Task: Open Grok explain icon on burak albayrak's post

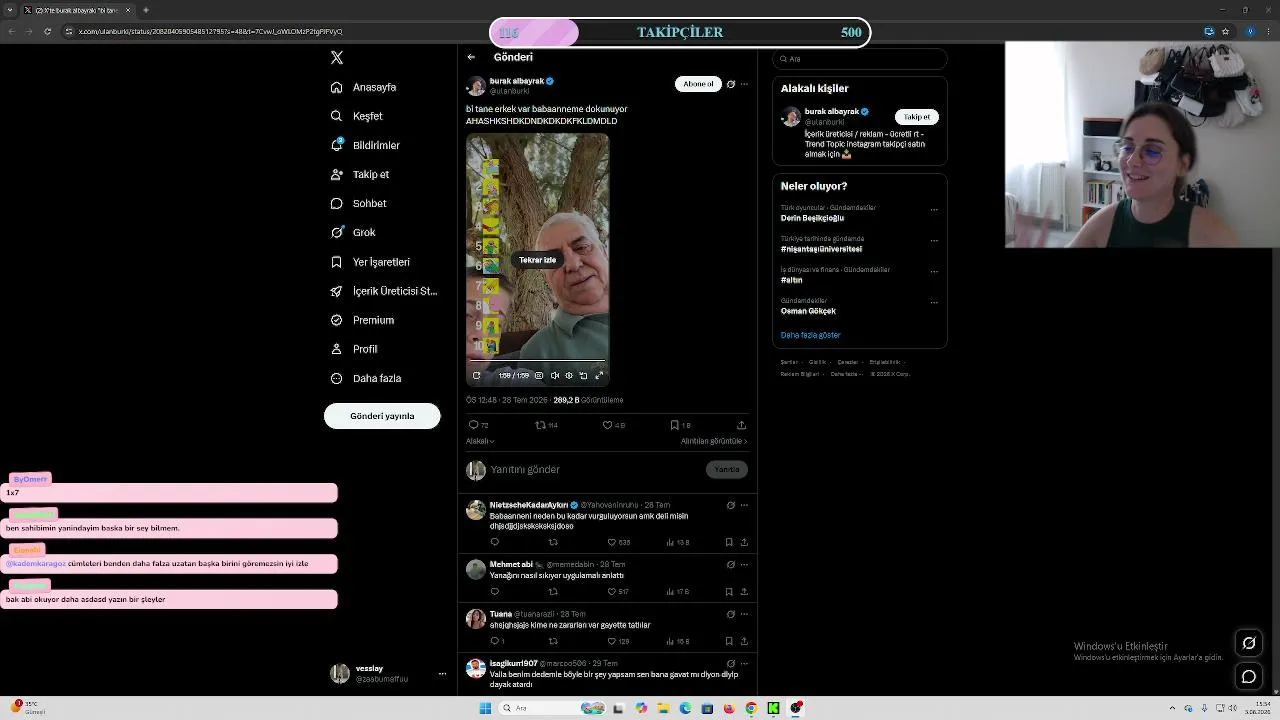Action: (731, 84)
